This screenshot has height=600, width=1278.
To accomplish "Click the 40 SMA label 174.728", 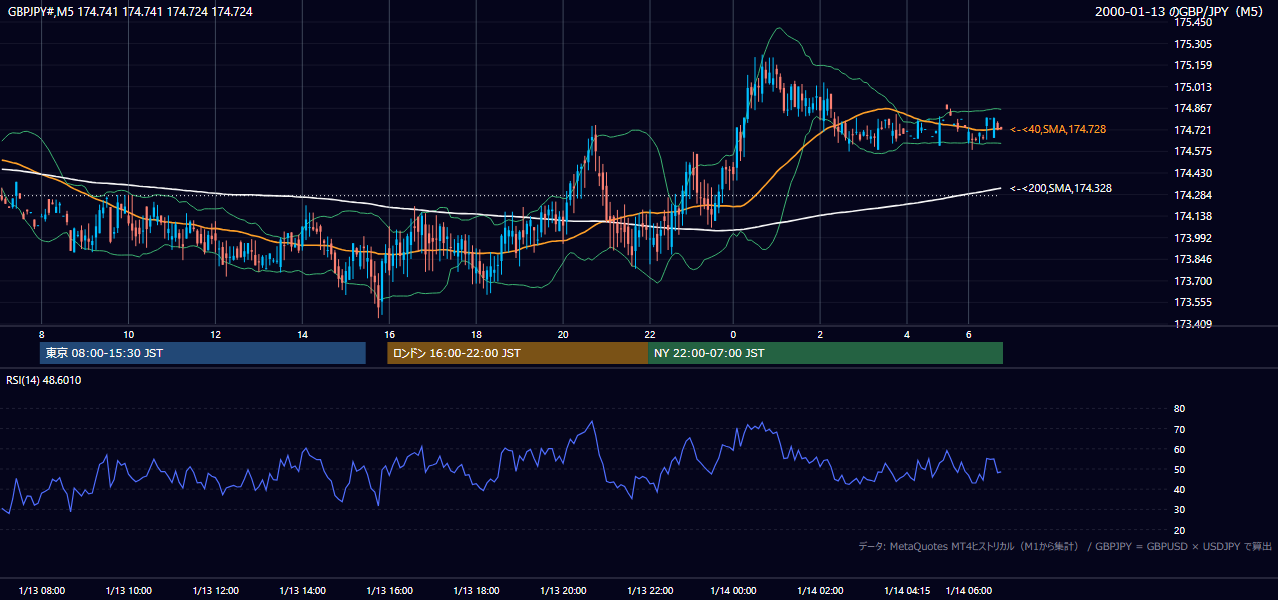I will click(x=1058, y=130).
